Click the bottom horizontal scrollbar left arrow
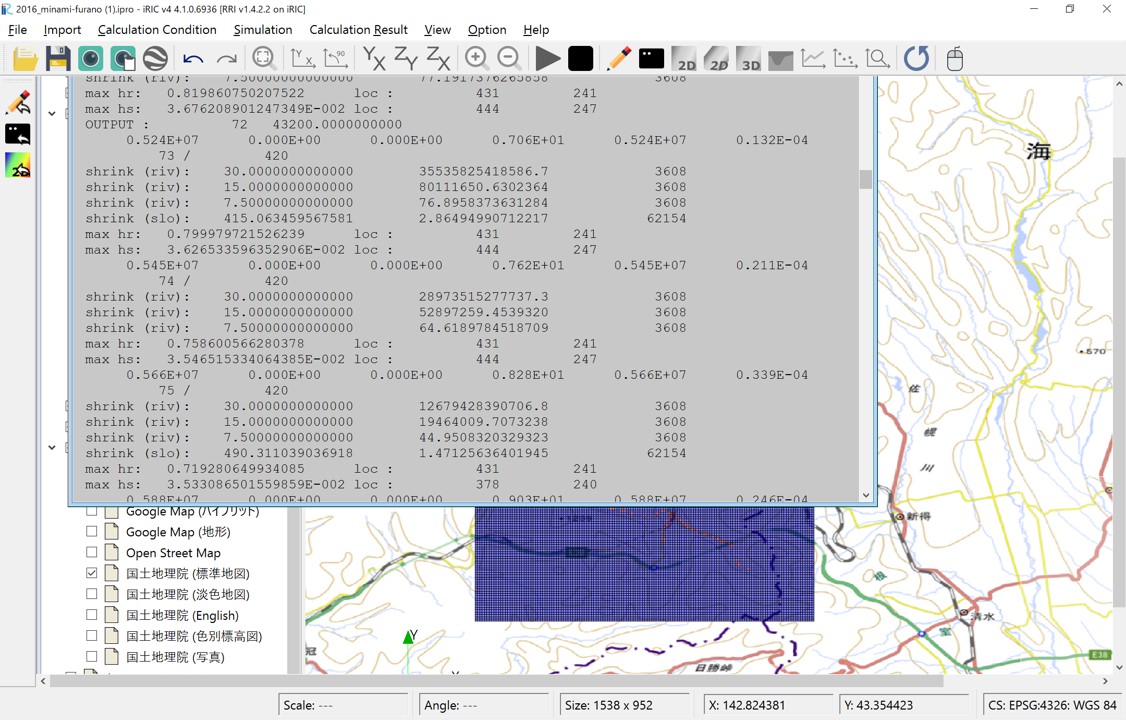The width and height of the screenshot is (1126, 720). 43,680
